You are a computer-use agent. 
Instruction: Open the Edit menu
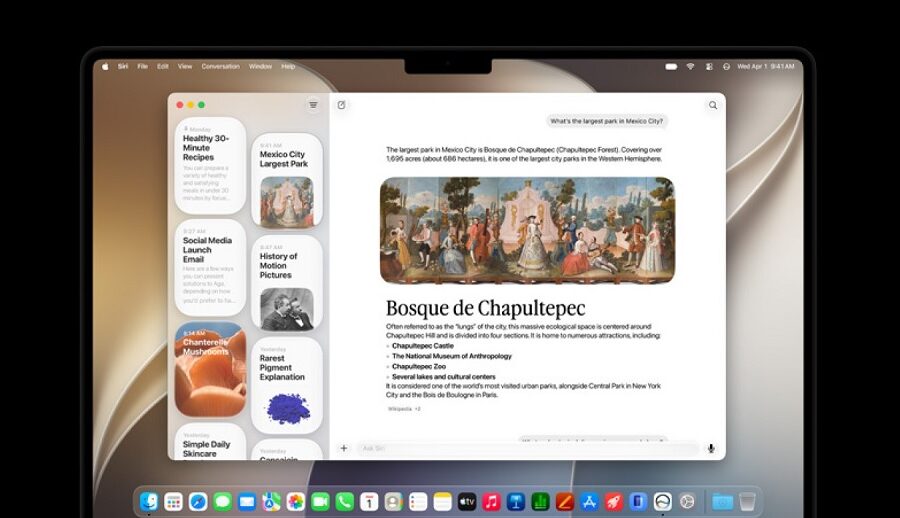tap(163, 67)
